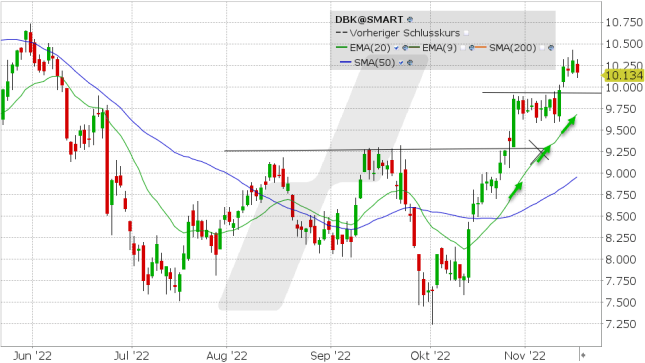645x363 pixels.
Task: Open settings icon beside DBK@SMART
Action: (410, 19)
